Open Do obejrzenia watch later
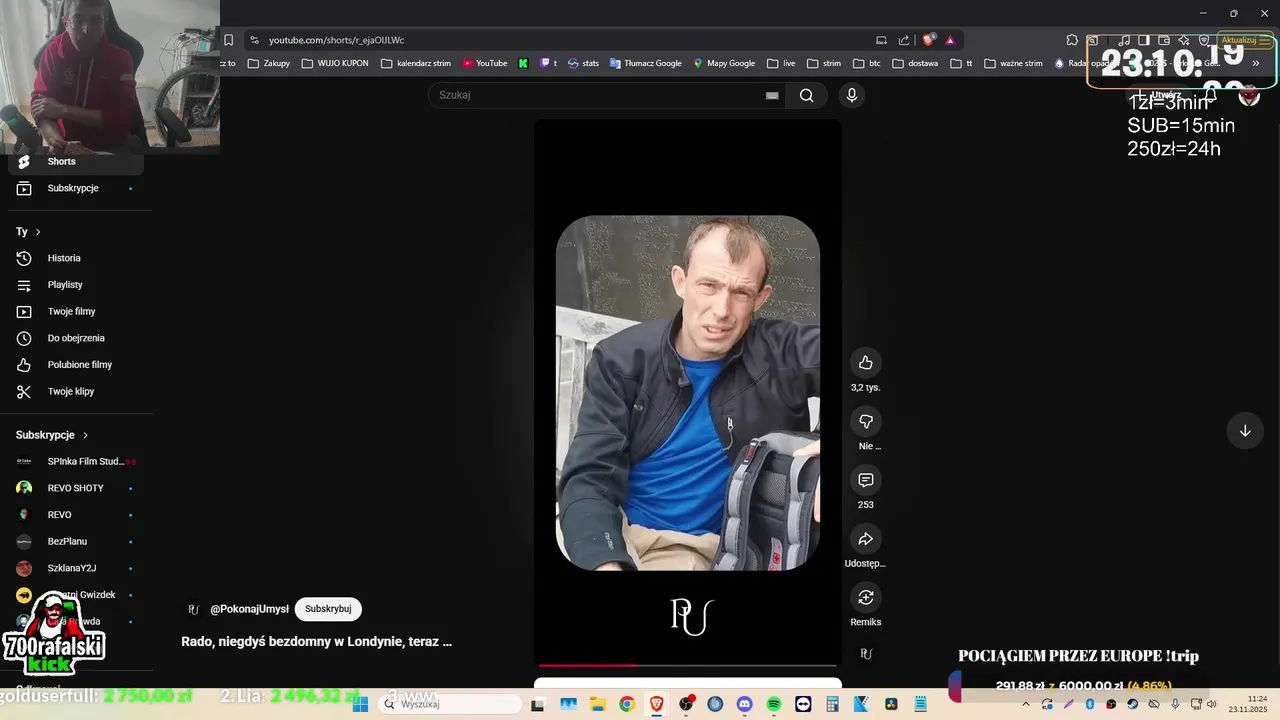 click(76, 338)
